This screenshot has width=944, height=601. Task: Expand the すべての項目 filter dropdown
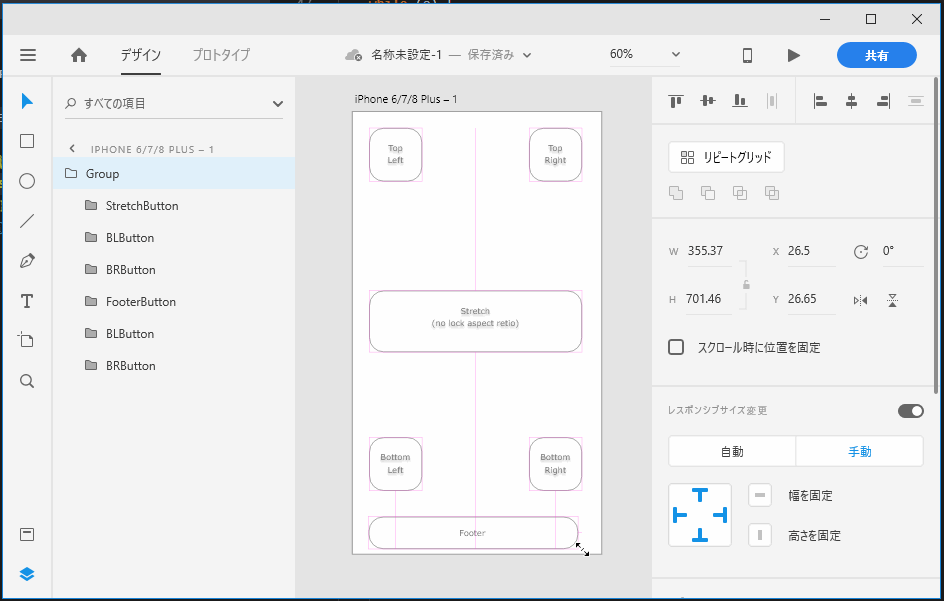278,103
